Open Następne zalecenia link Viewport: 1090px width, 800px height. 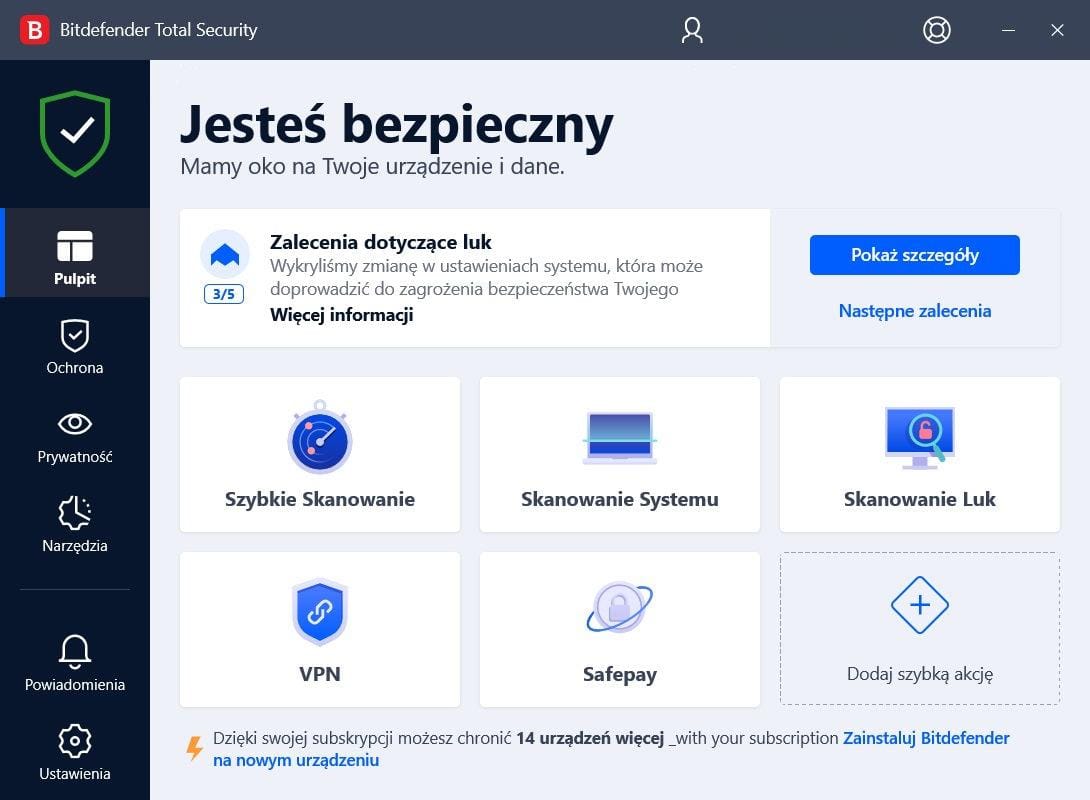coord(914,311)
